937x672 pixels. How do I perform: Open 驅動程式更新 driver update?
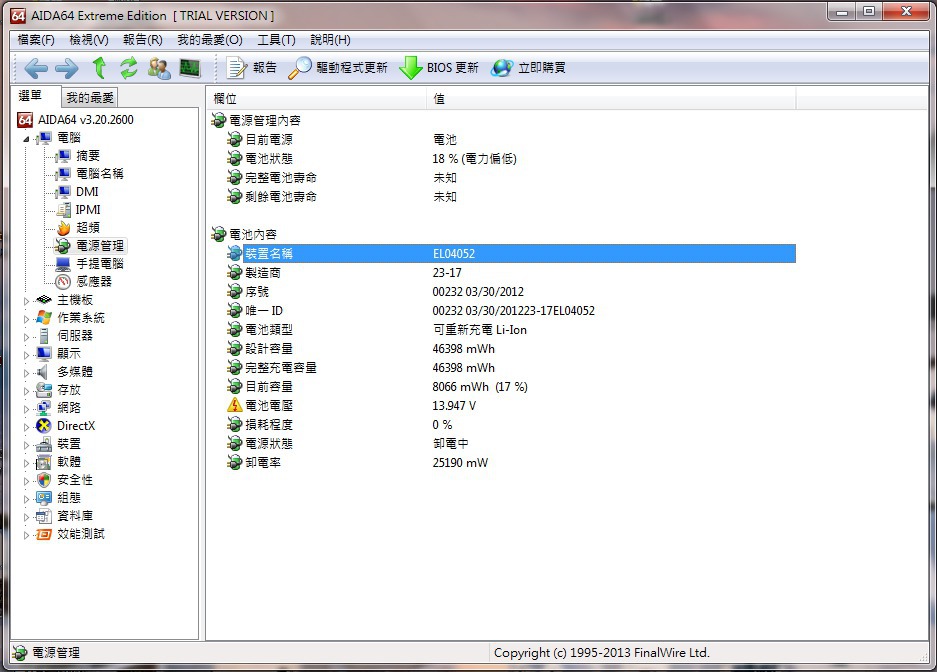pyautogui.click(x=338, y=68)
